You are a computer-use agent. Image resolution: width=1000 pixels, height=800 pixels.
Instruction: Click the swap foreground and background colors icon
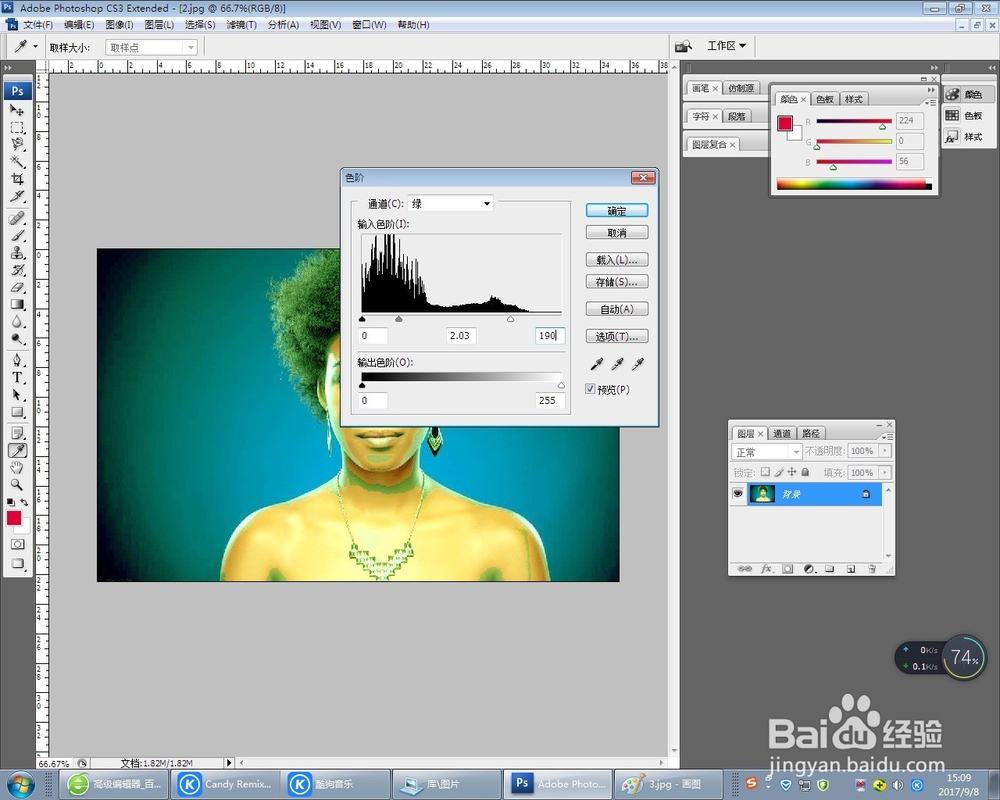click(x=24, y=503)
